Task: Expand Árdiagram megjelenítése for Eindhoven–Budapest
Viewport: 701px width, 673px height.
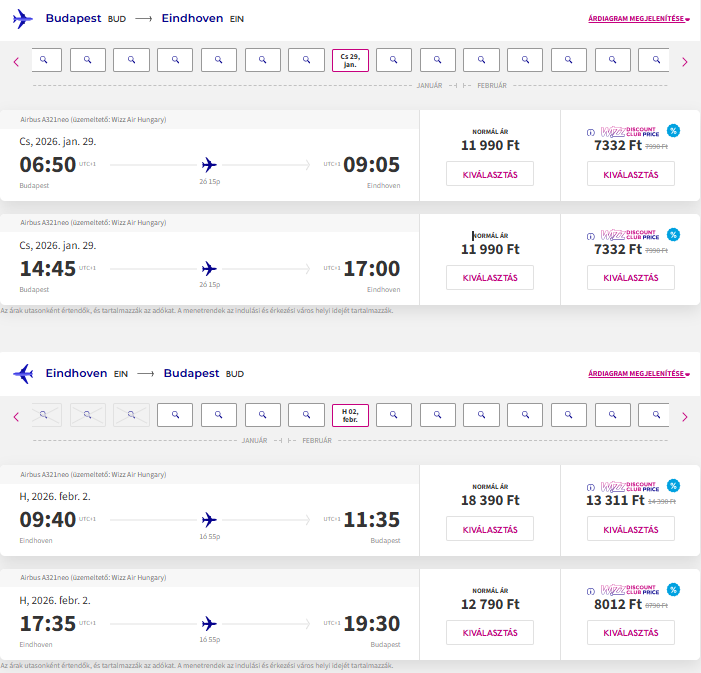Action: [638, 374]
